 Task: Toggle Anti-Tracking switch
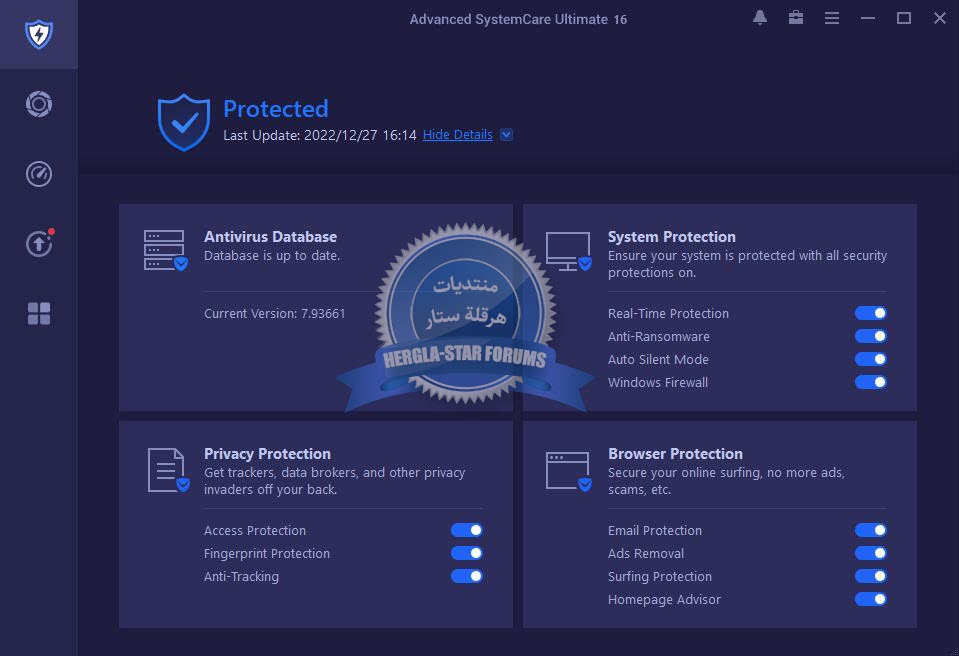tap(467, 576)
